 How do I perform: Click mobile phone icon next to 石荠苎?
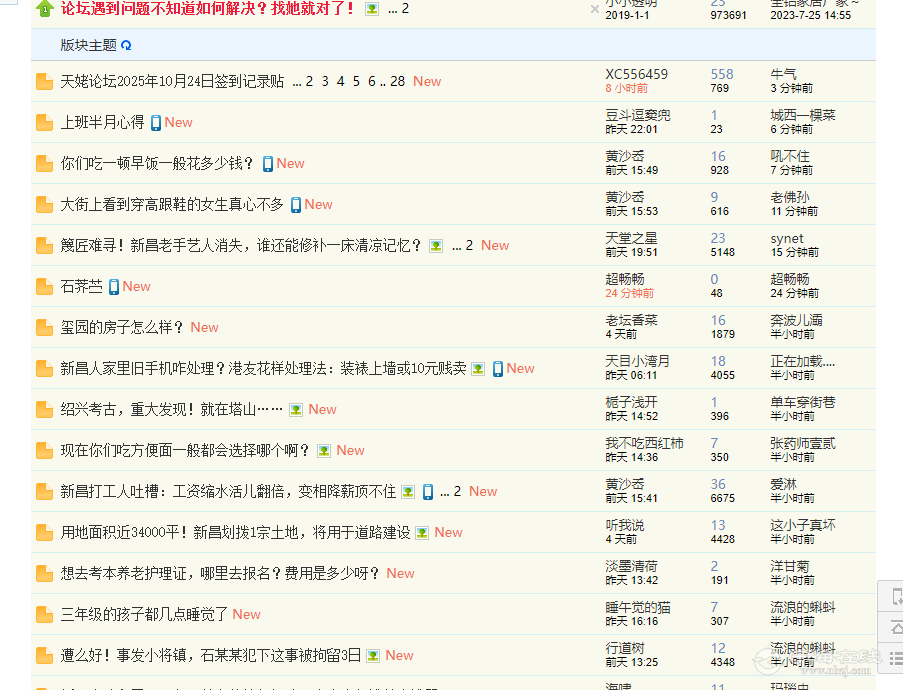114,287
